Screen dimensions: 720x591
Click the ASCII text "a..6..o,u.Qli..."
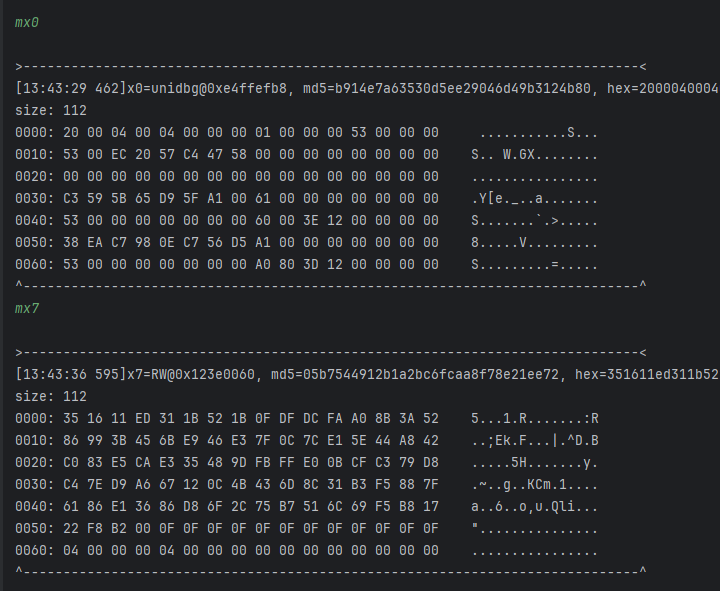point(535,506)
